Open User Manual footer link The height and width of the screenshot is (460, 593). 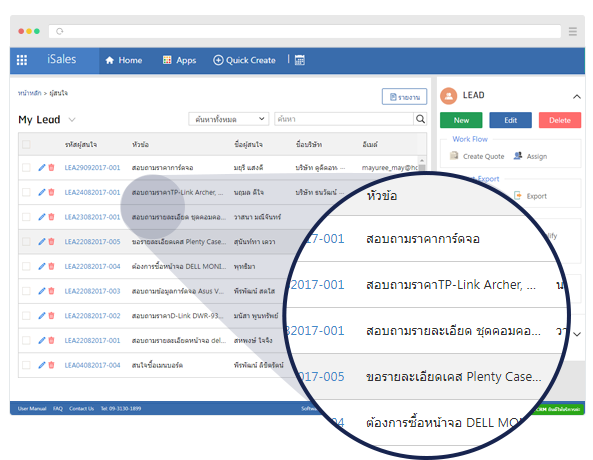[32, 409]
